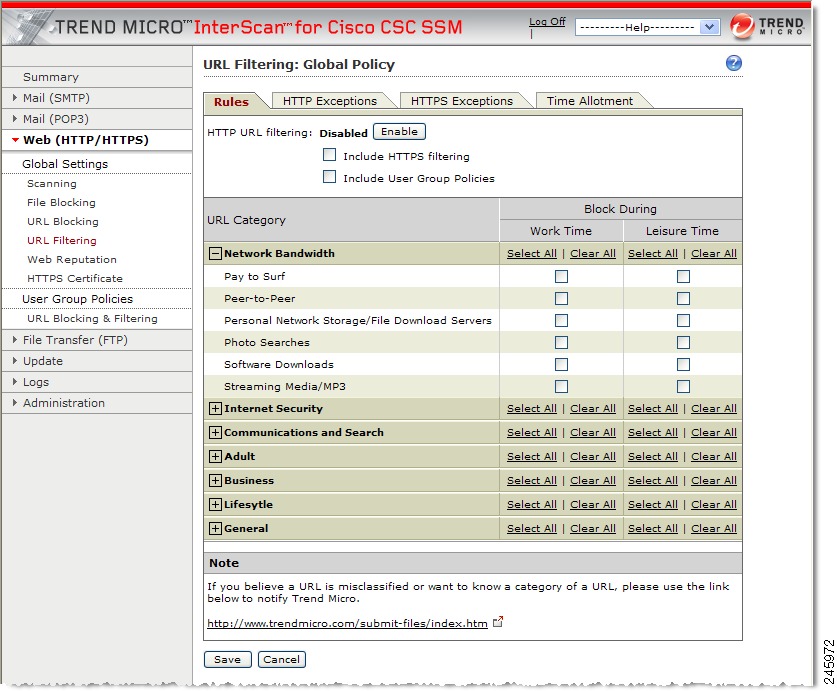Screen dimensions: 837x691
Task: Expand the Communications and Search category
Action: click(x=215, y=433)
